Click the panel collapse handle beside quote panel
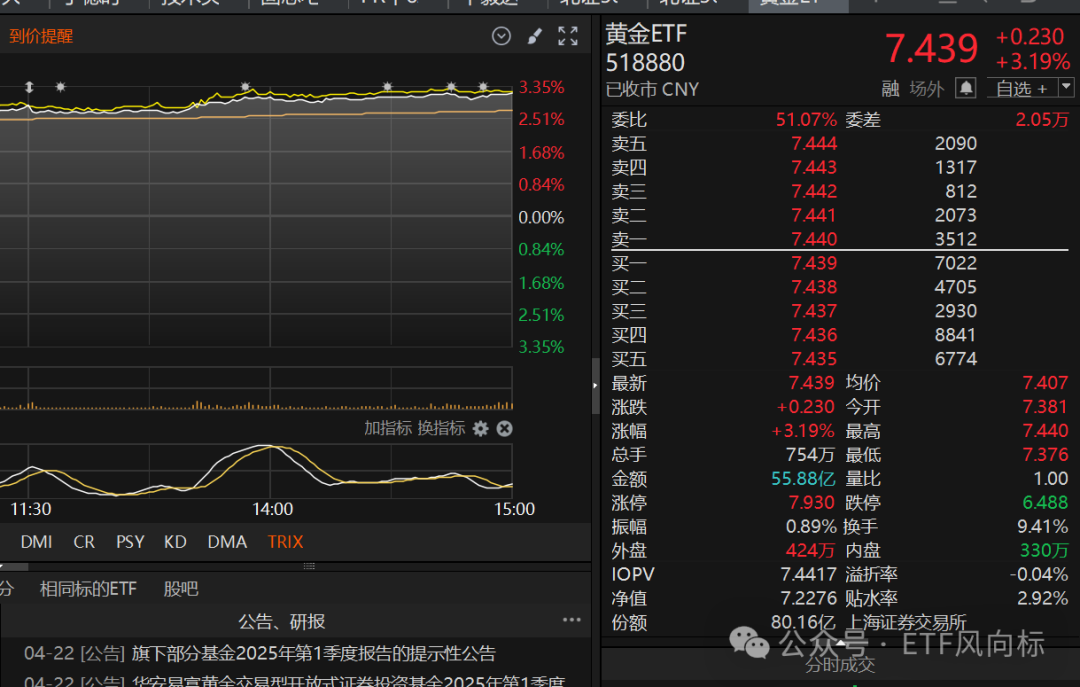 tap(596, 383)
